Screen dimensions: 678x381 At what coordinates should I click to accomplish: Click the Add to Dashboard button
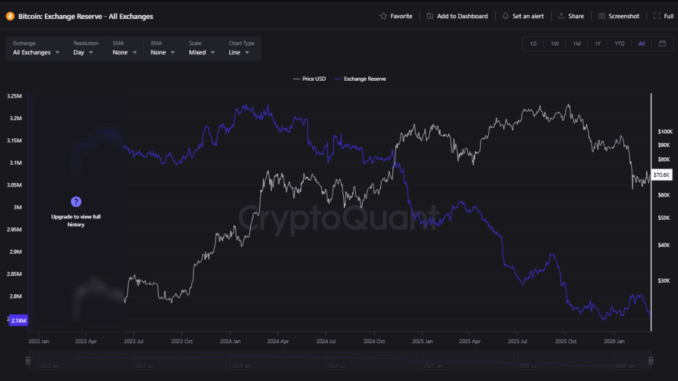457,16
